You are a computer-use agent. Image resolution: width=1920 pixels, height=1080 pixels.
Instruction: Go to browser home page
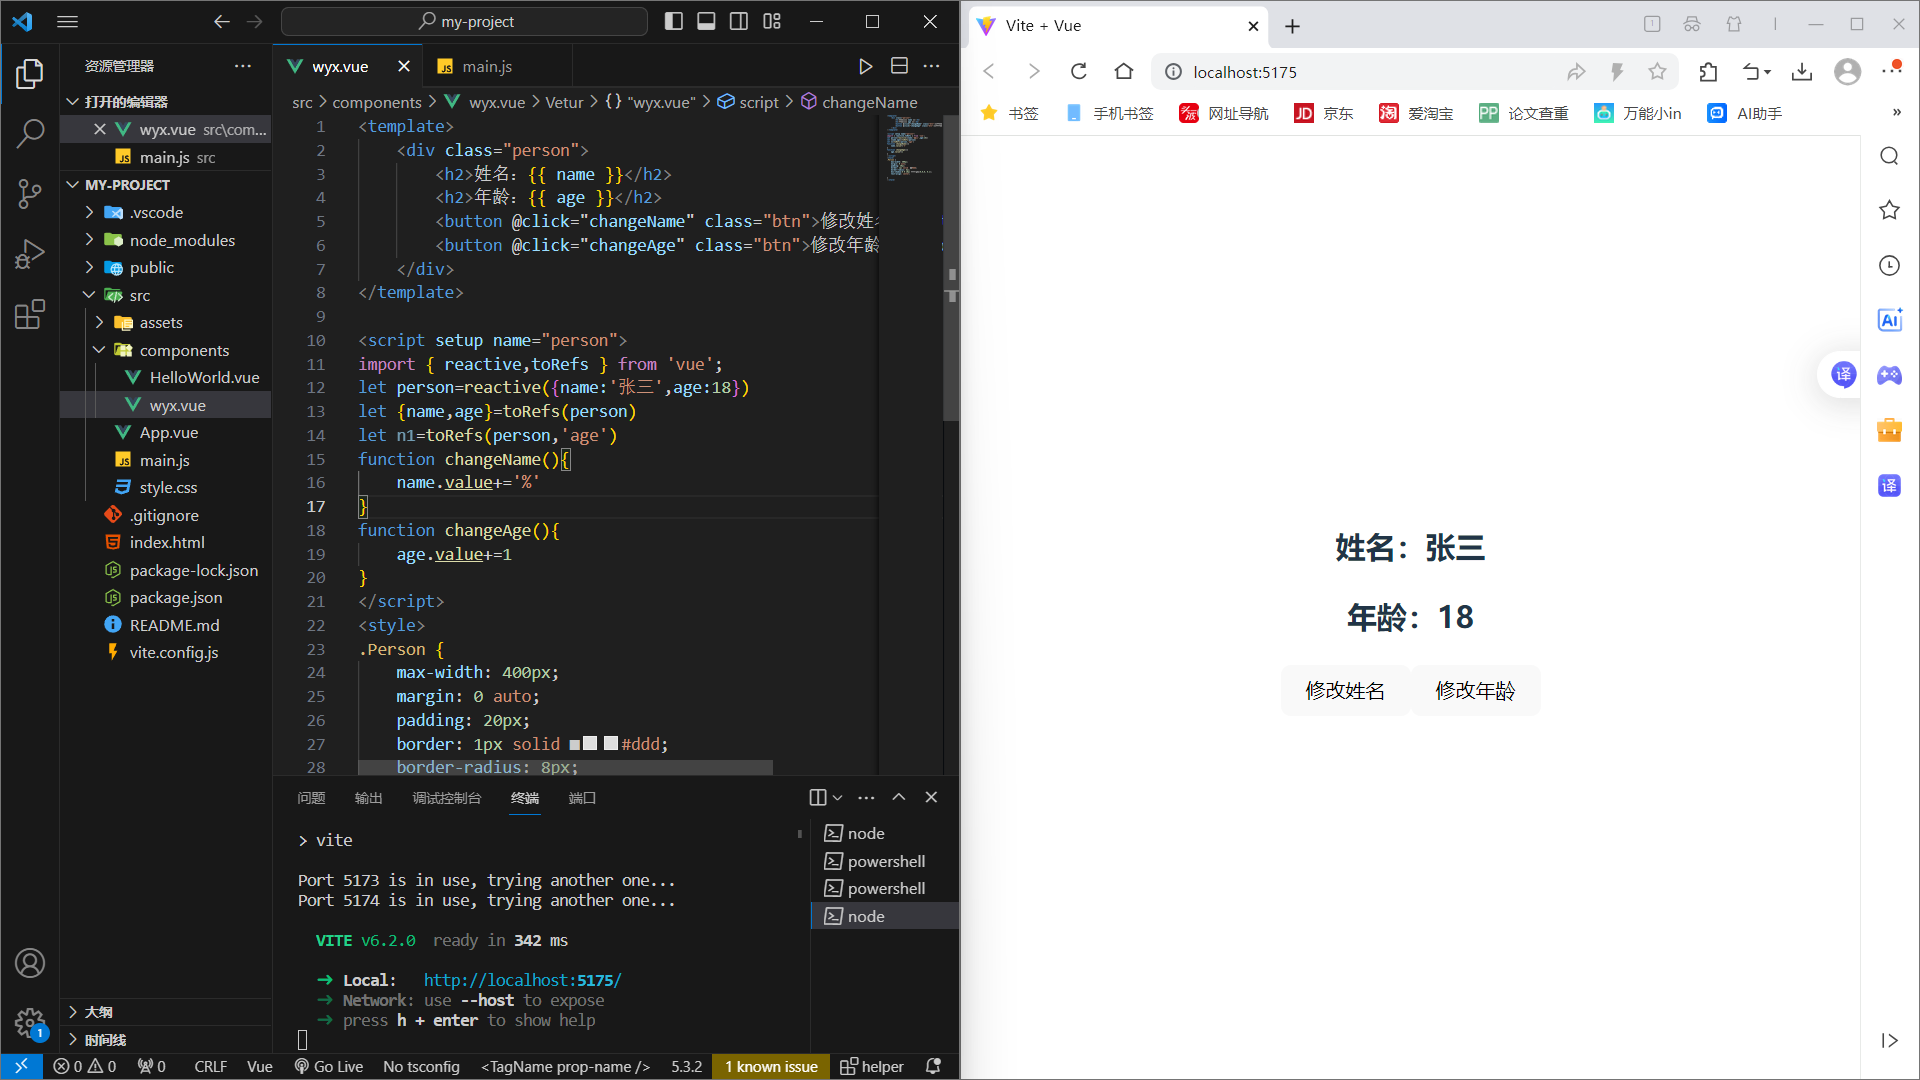(x=1124, y=71)
